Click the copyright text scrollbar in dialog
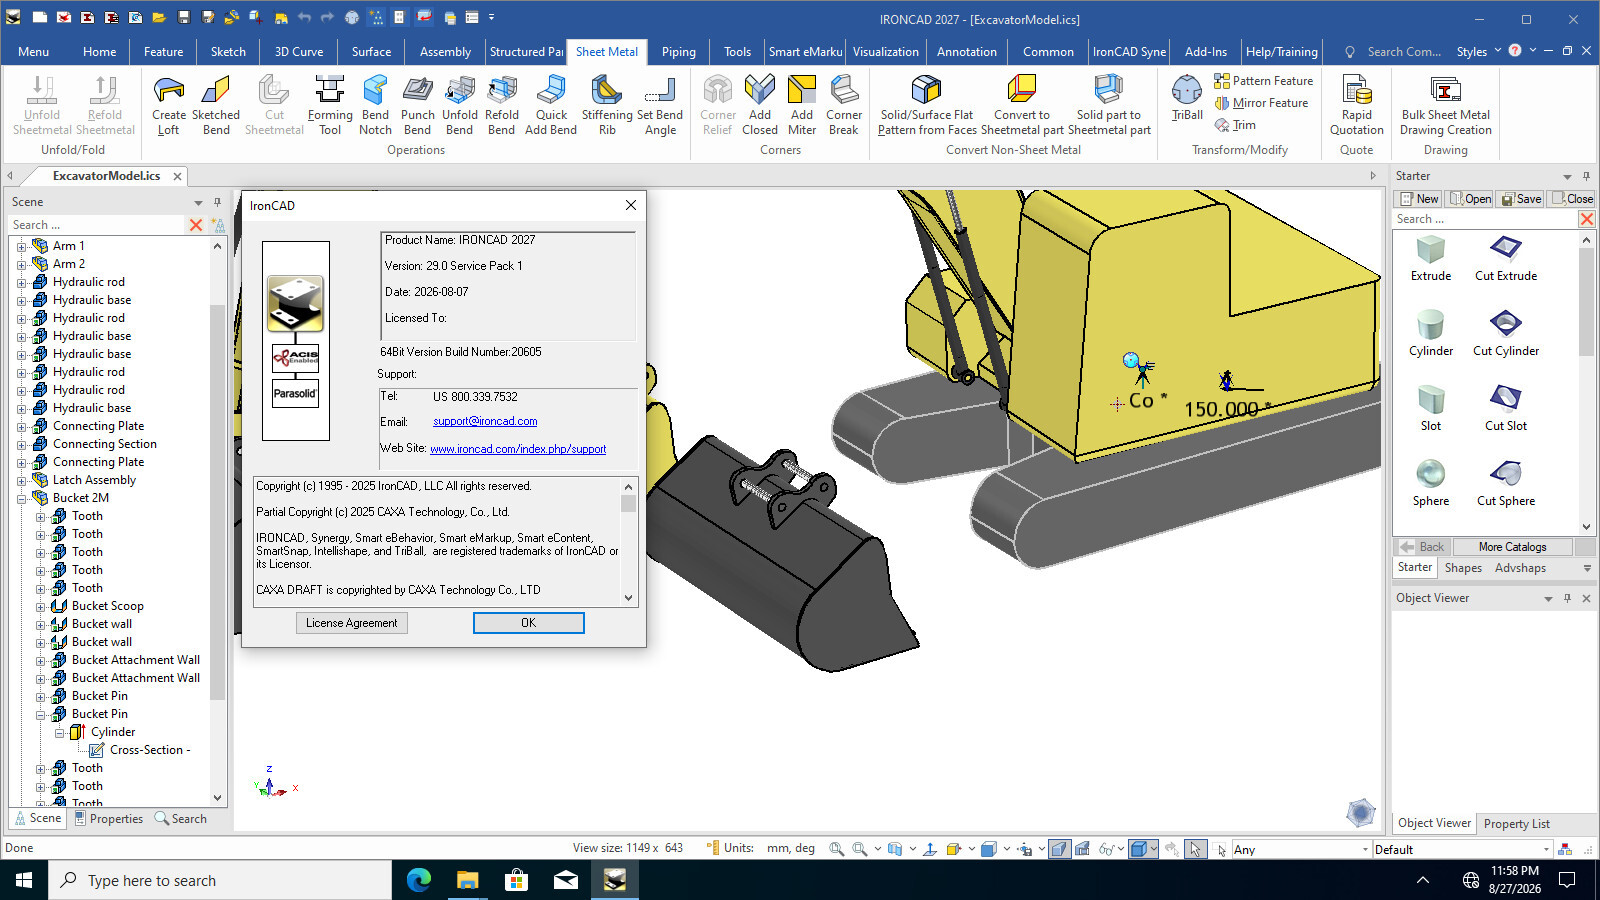The image size is (1600, 900). pyautogui.click(x=628, y=542)
